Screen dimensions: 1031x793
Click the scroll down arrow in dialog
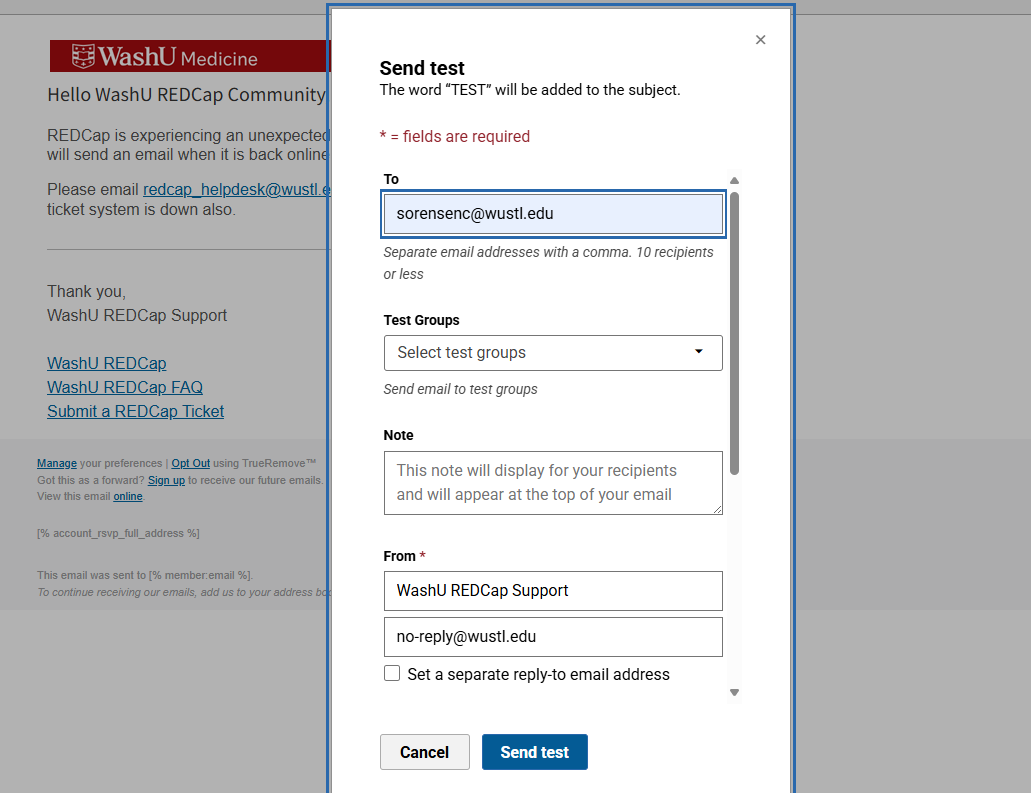(734, 692)
